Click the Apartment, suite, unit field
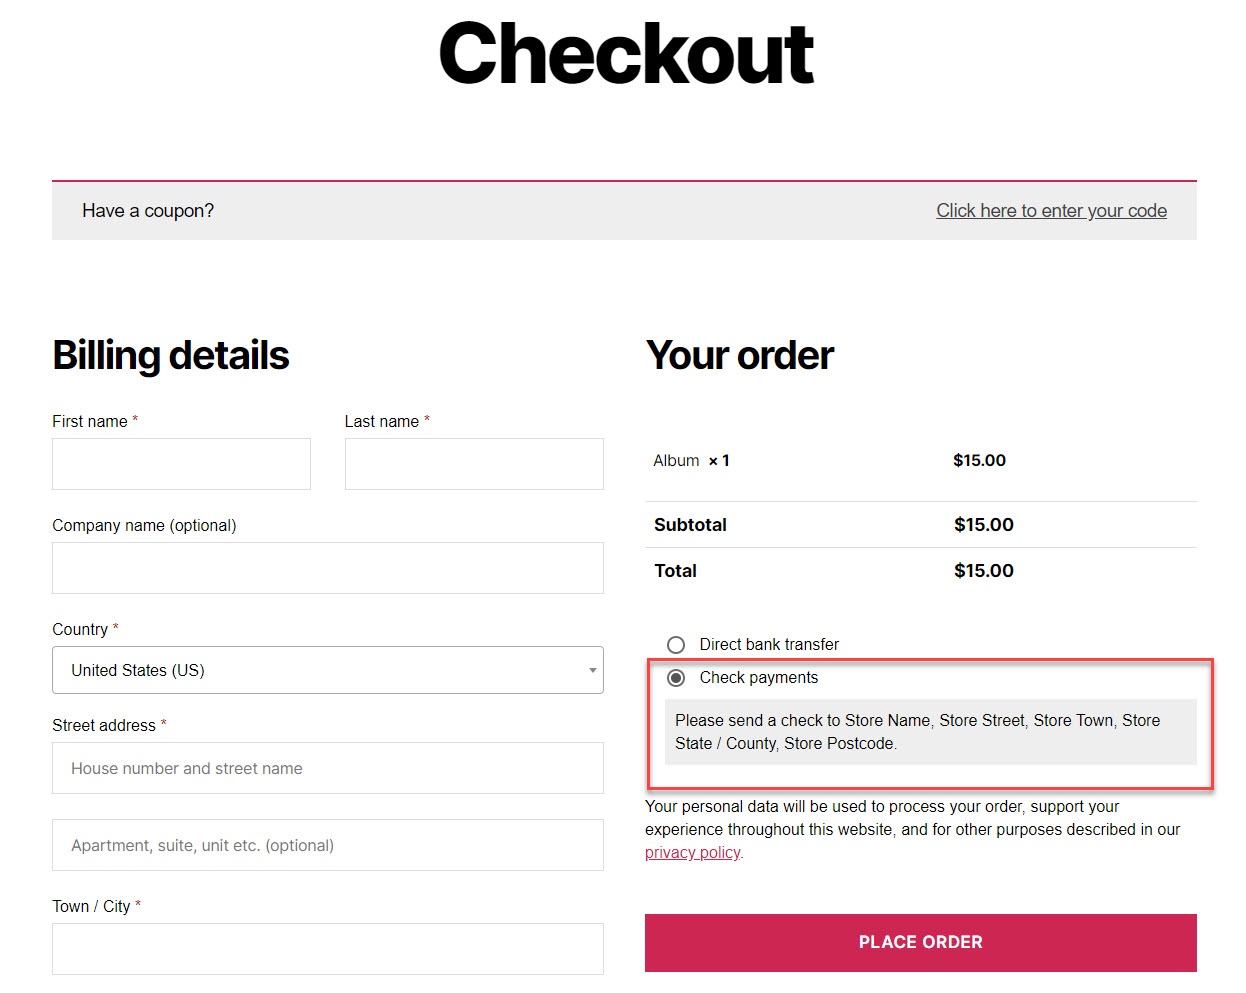1246x993 pixels. pos(327,845)
